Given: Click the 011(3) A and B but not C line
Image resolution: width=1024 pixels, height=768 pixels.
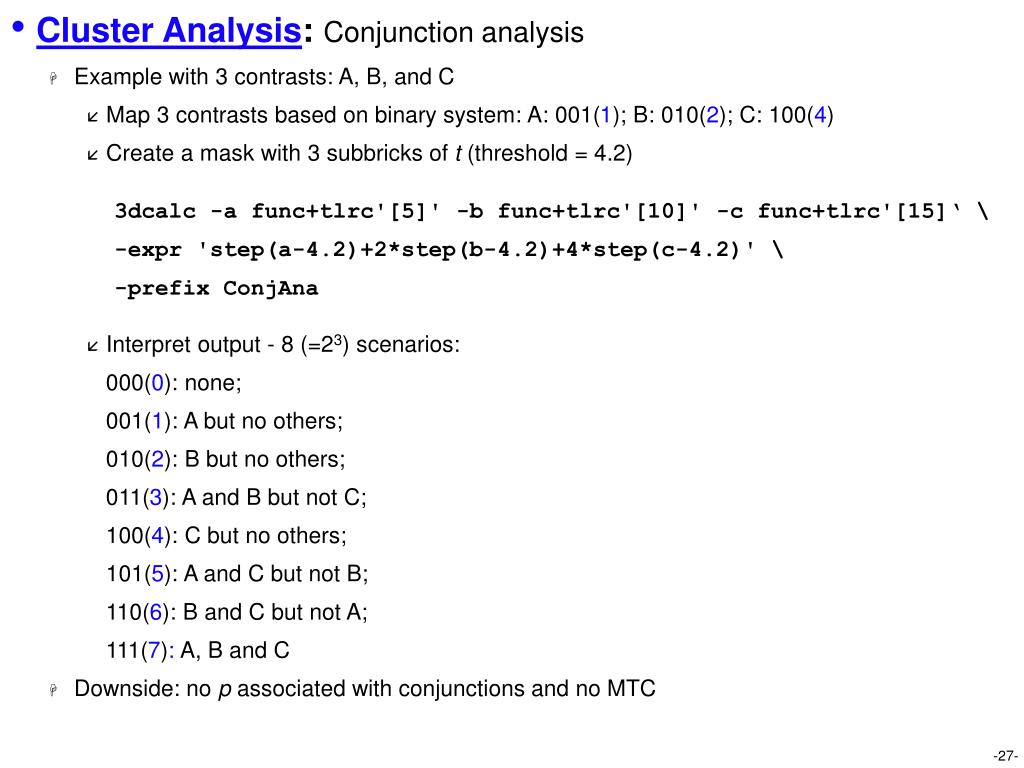Looking at the screenshot, I should pos(236,498).
